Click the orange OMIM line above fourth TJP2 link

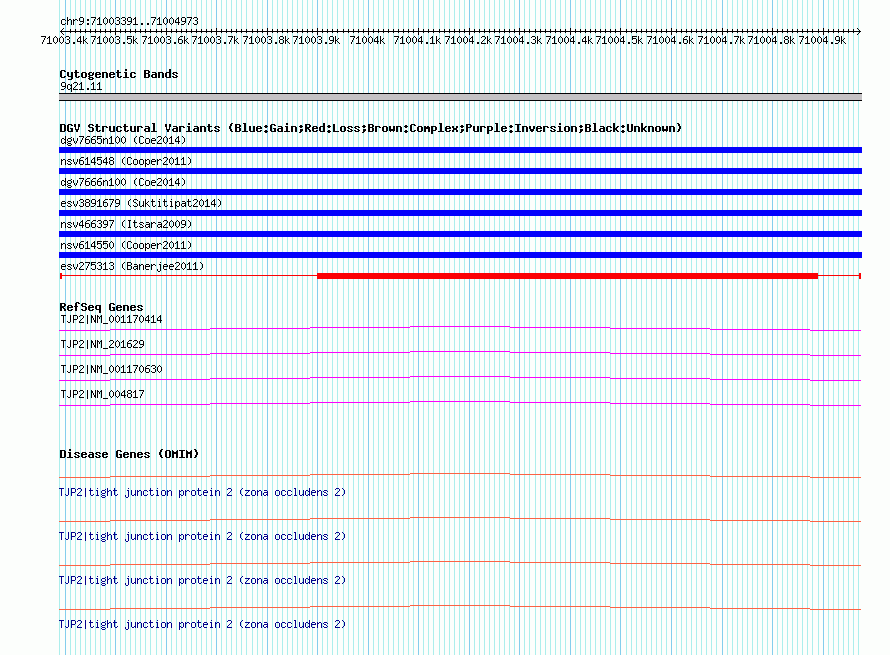[460, 607]
